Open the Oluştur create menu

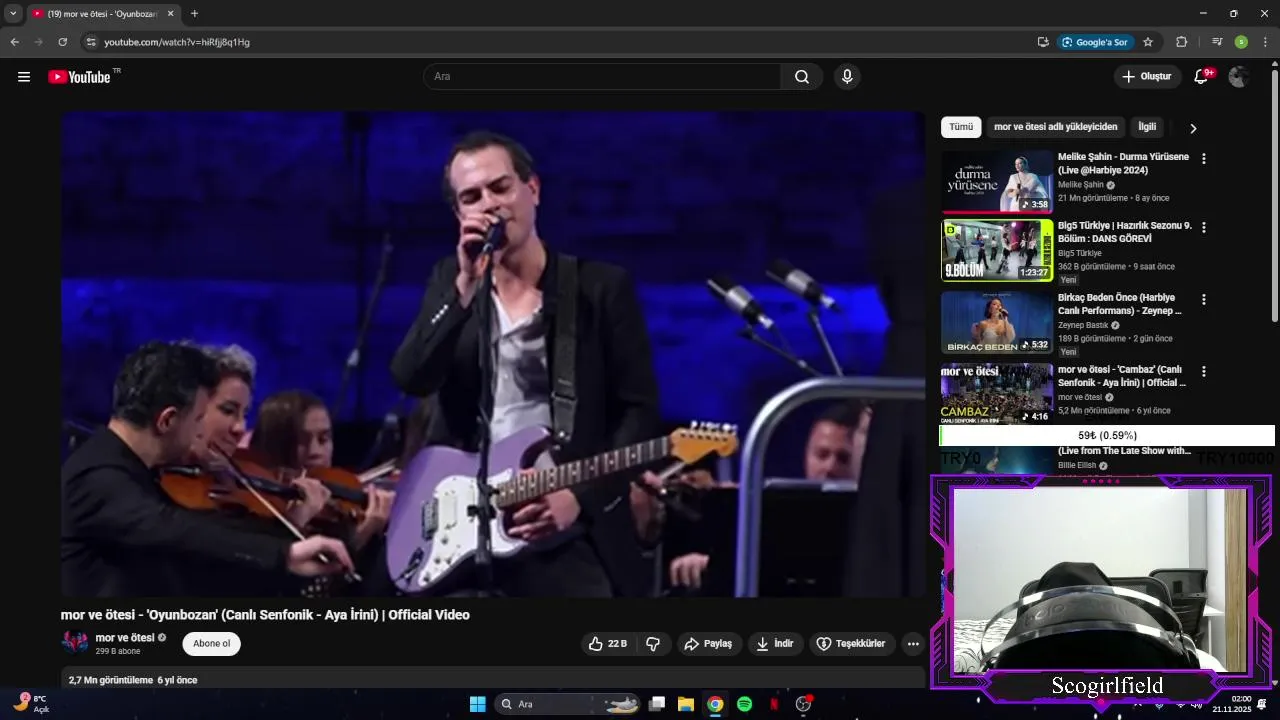coord(1147,77)
